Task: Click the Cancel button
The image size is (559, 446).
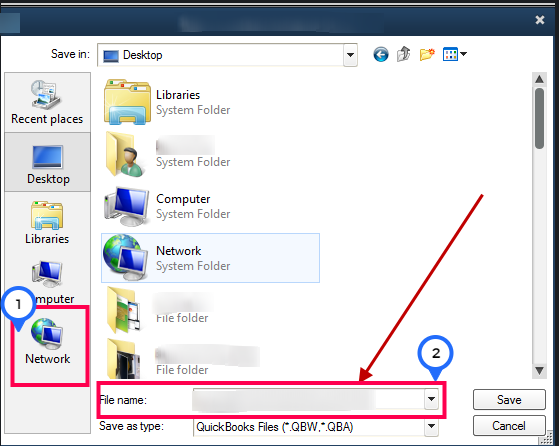Action: (509, 426)
